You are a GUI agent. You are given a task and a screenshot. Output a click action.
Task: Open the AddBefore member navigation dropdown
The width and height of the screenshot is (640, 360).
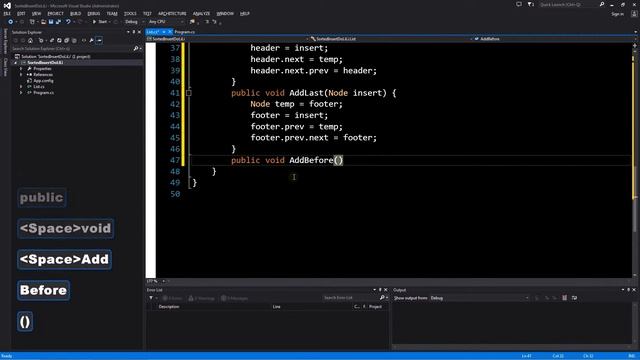click(x=553, y=39)
